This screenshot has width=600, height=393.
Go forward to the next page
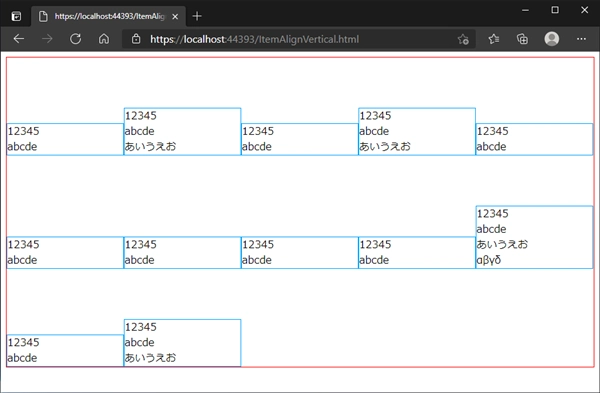pos(47,39)
